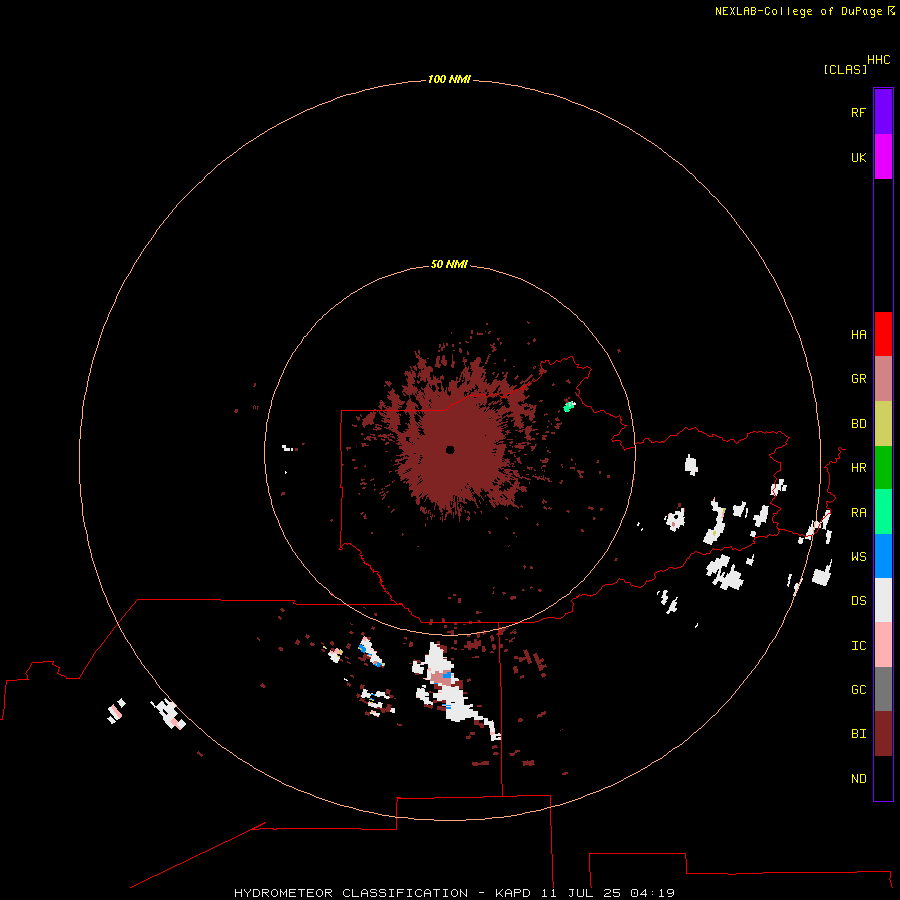Click the DS legend label

pyautogui.click(x=858, y=600)
